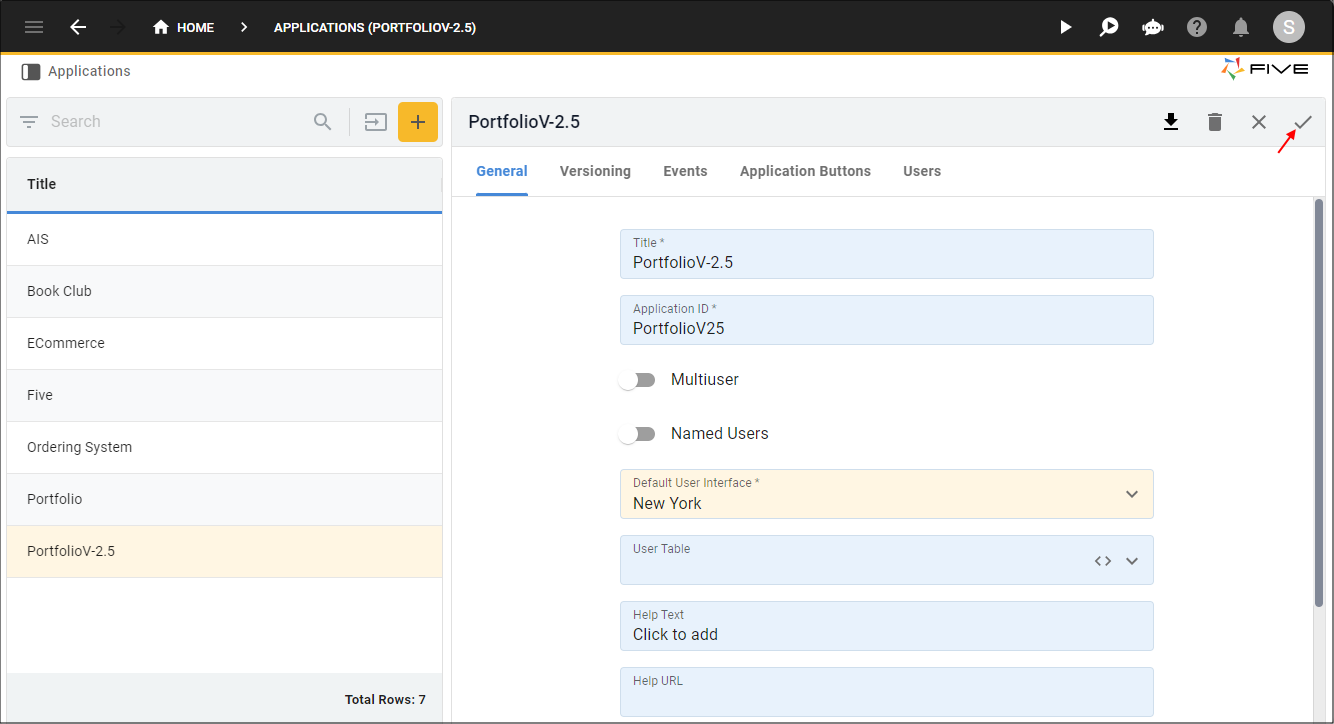Expand the Default User Interface dropdown

(x=1132, y=494)
